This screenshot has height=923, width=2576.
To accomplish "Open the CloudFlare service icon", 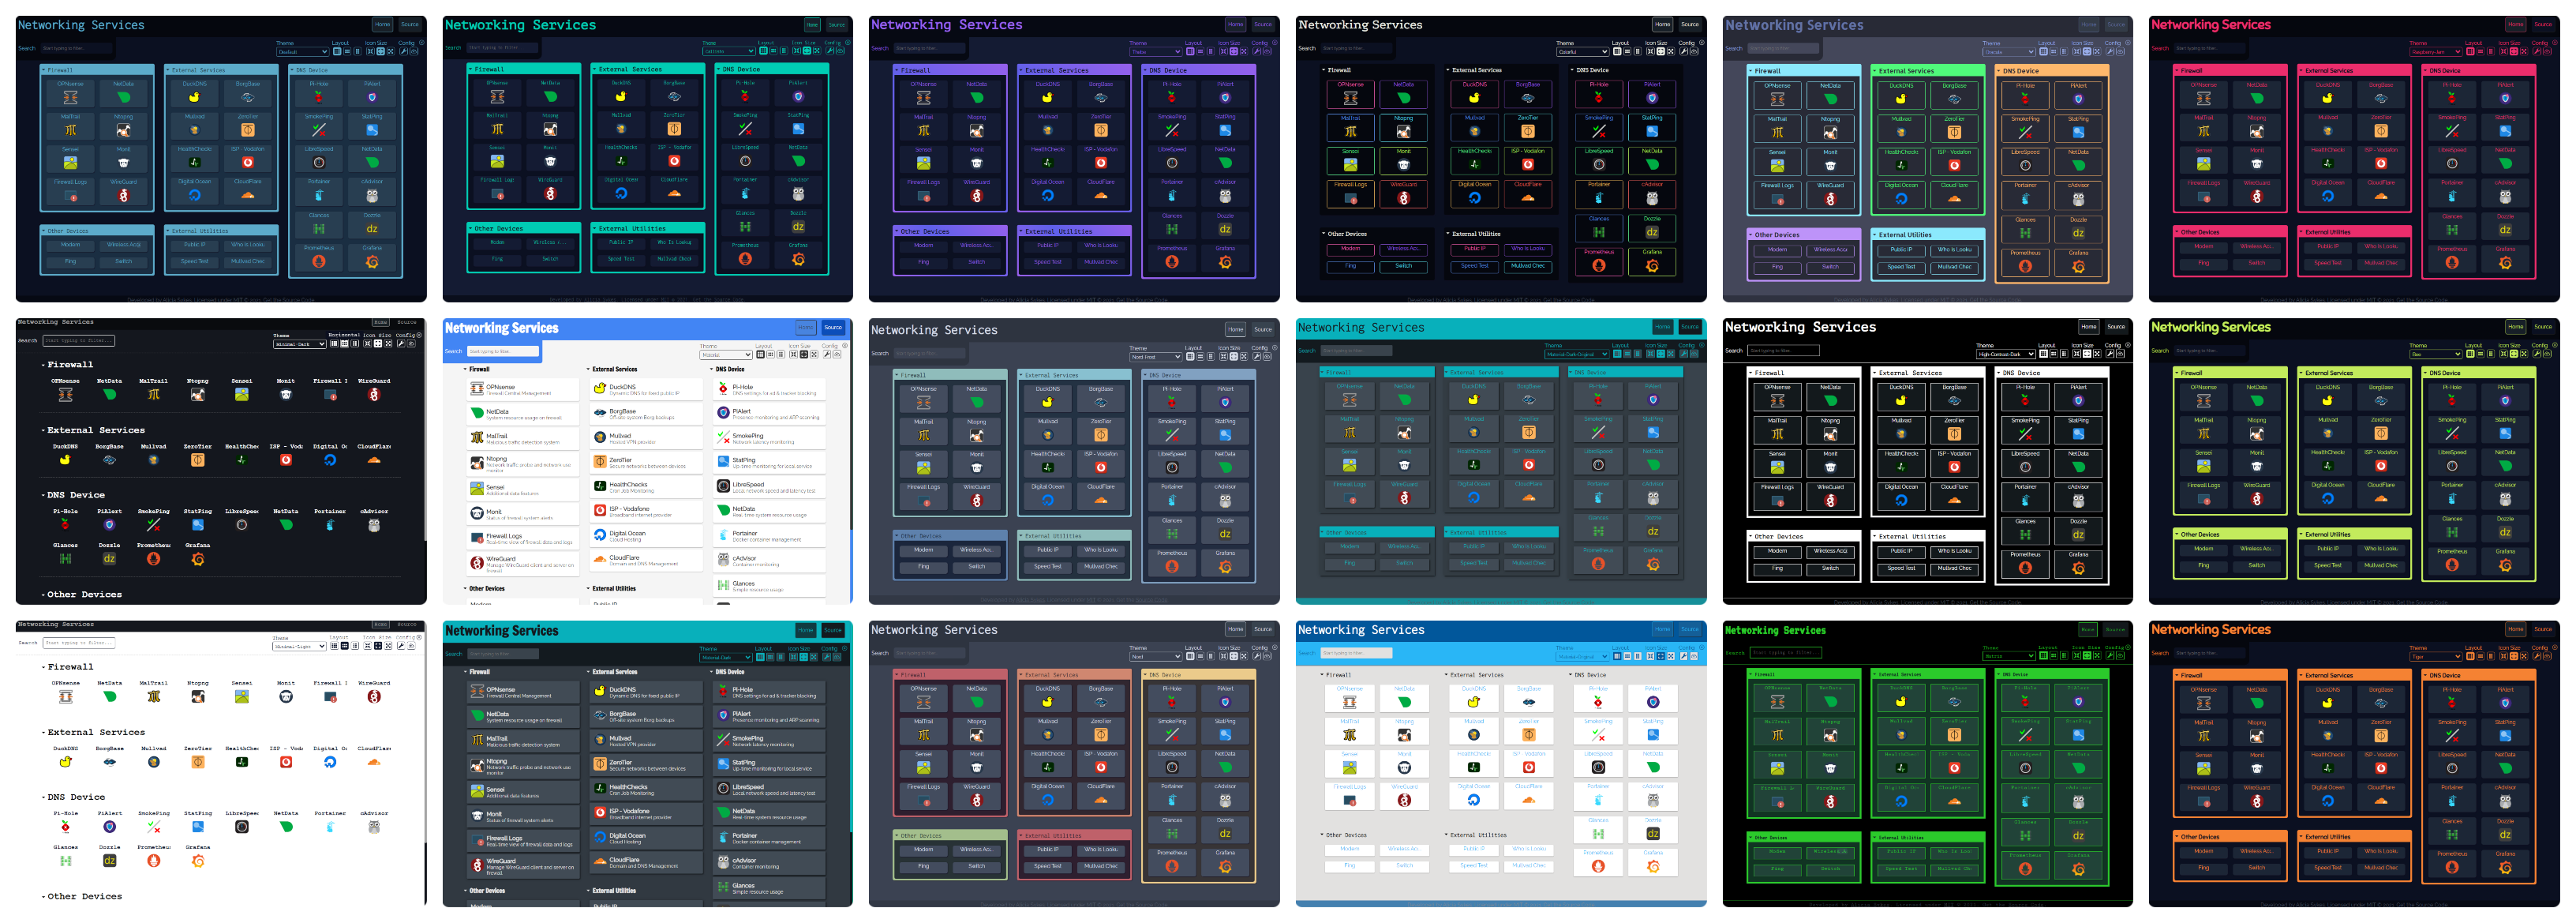I will [x=247, y=192].
